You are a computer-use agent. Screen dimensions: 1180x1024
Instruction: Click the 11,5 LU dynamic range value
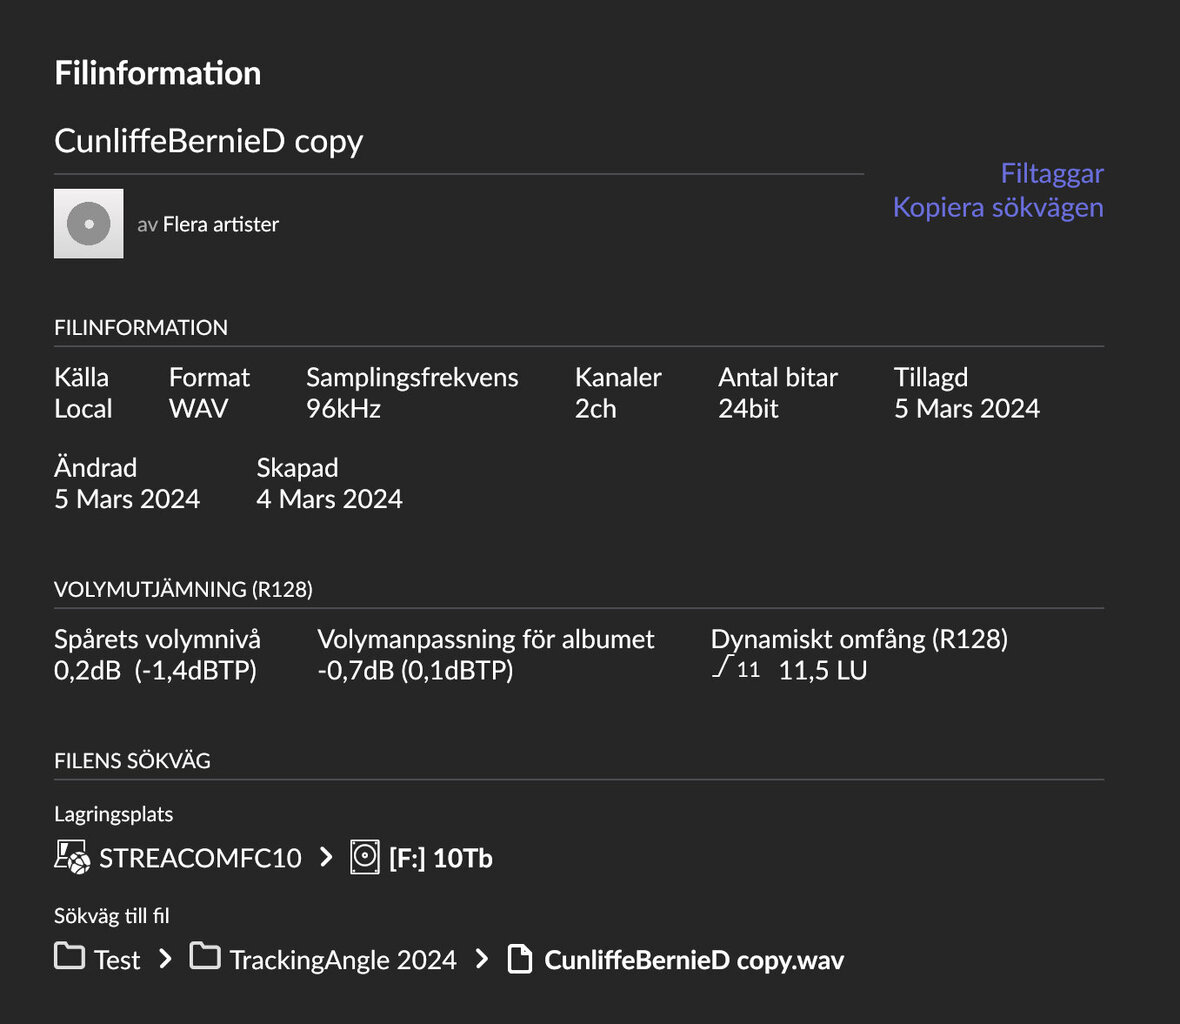[823, 670]
